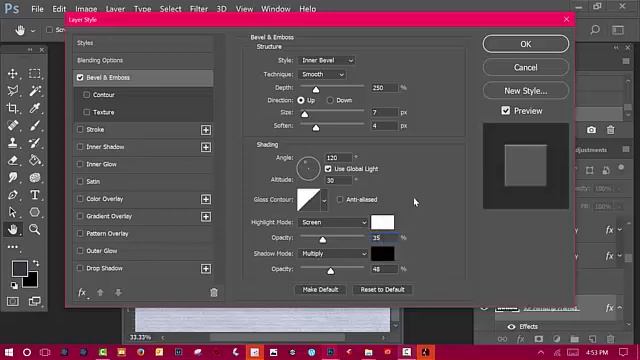This screenshot has width=640, height=360.
Task: Select the Move tool
Action: (x=13, y=73)
